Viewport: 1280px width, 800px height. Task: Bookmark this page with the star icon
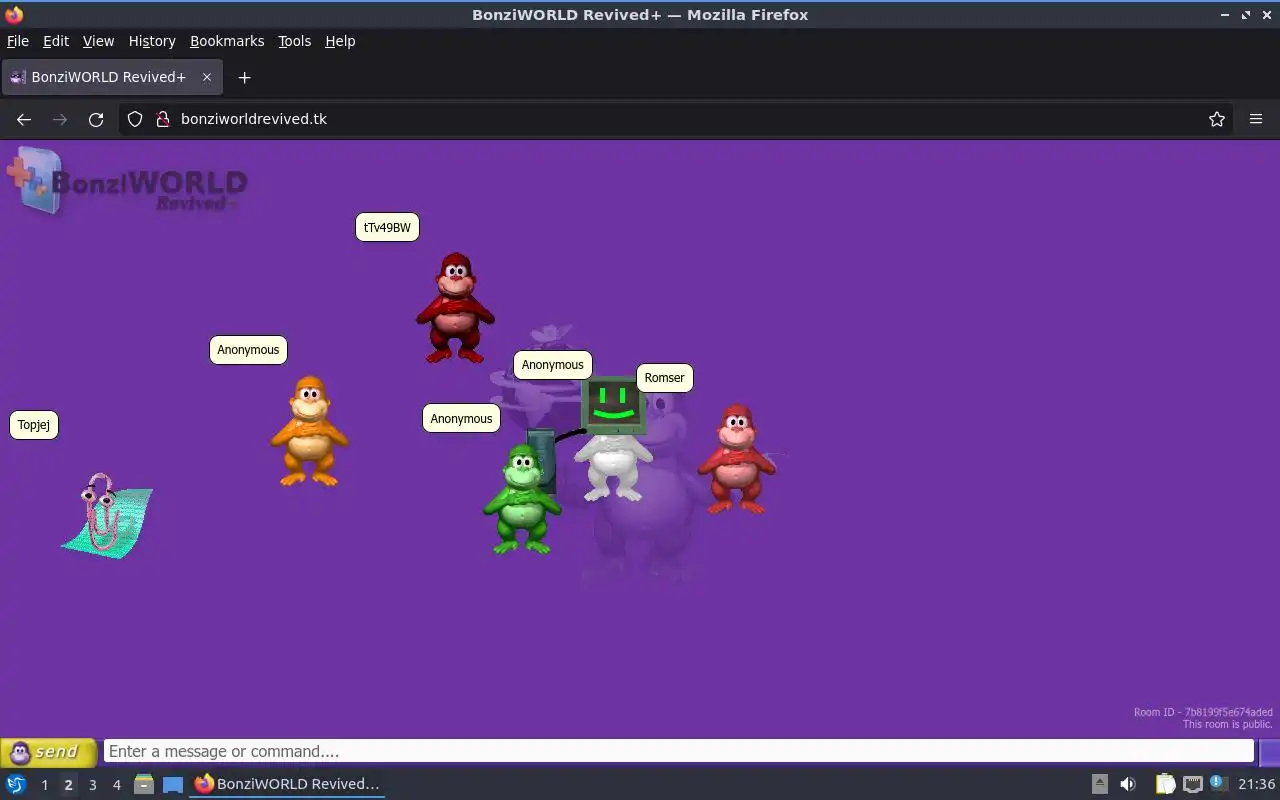[1217, 119]
